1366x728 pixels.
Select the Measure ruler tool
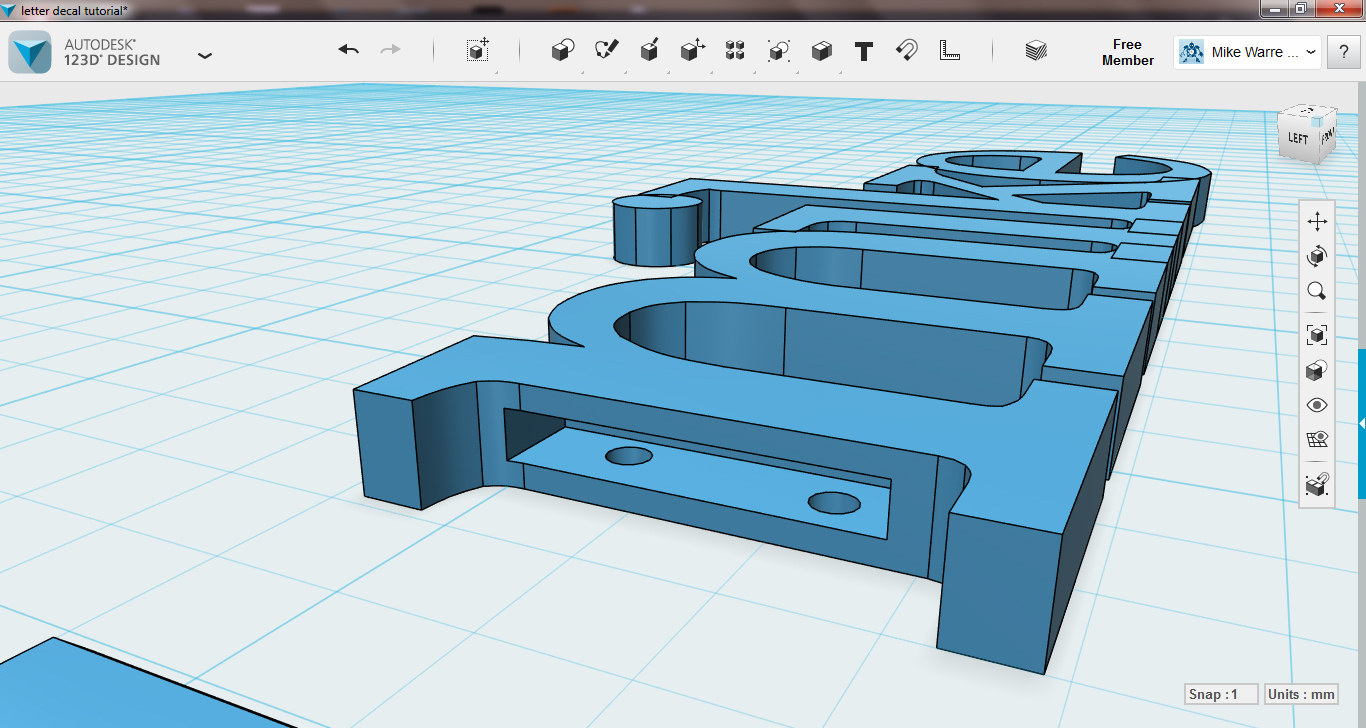click(x=949, y=50)
